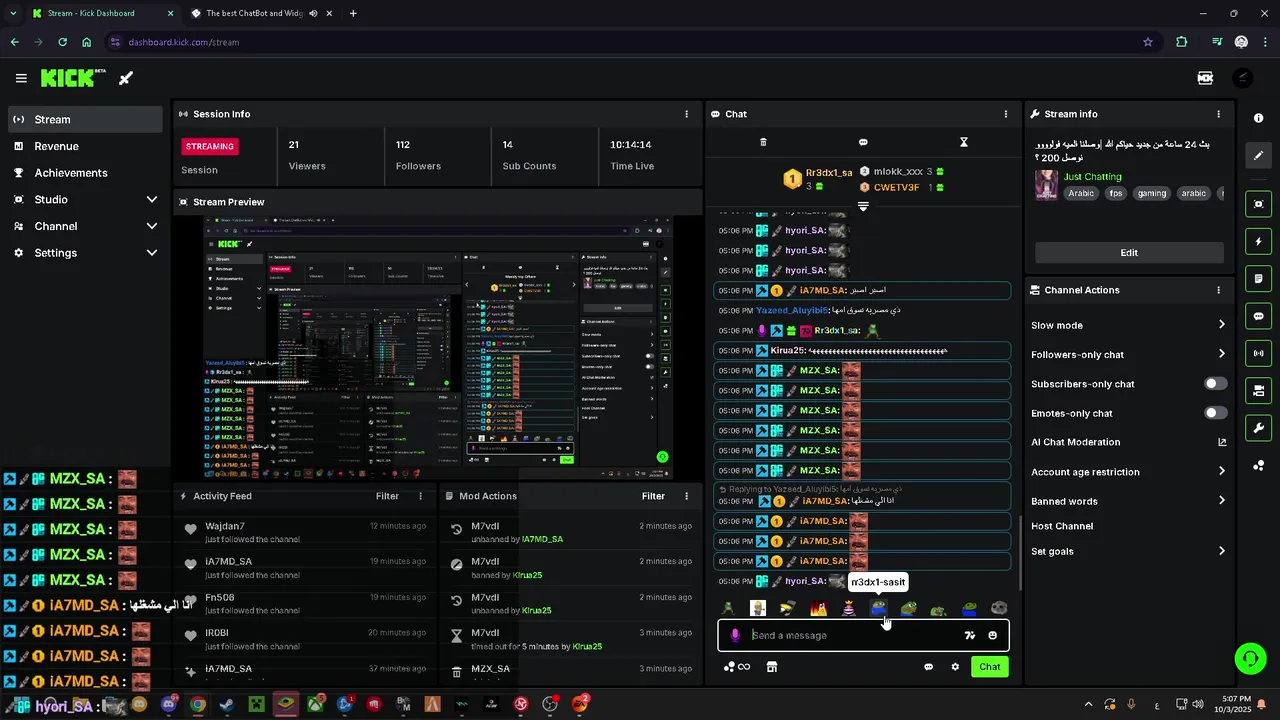Open AI Chat Moderation external link
The width and height of the screenshot is (1280, 720).
(1222, 442)
